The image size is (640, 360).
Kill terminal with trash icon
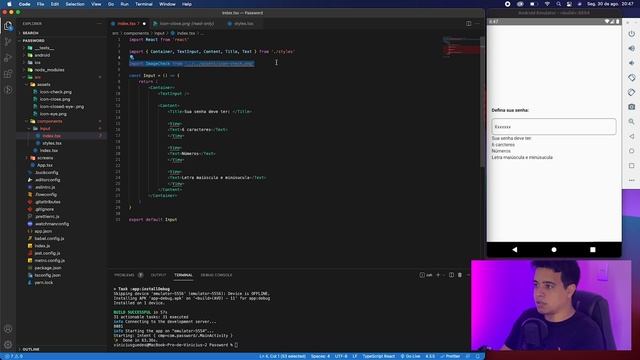(x=460, y=275)
